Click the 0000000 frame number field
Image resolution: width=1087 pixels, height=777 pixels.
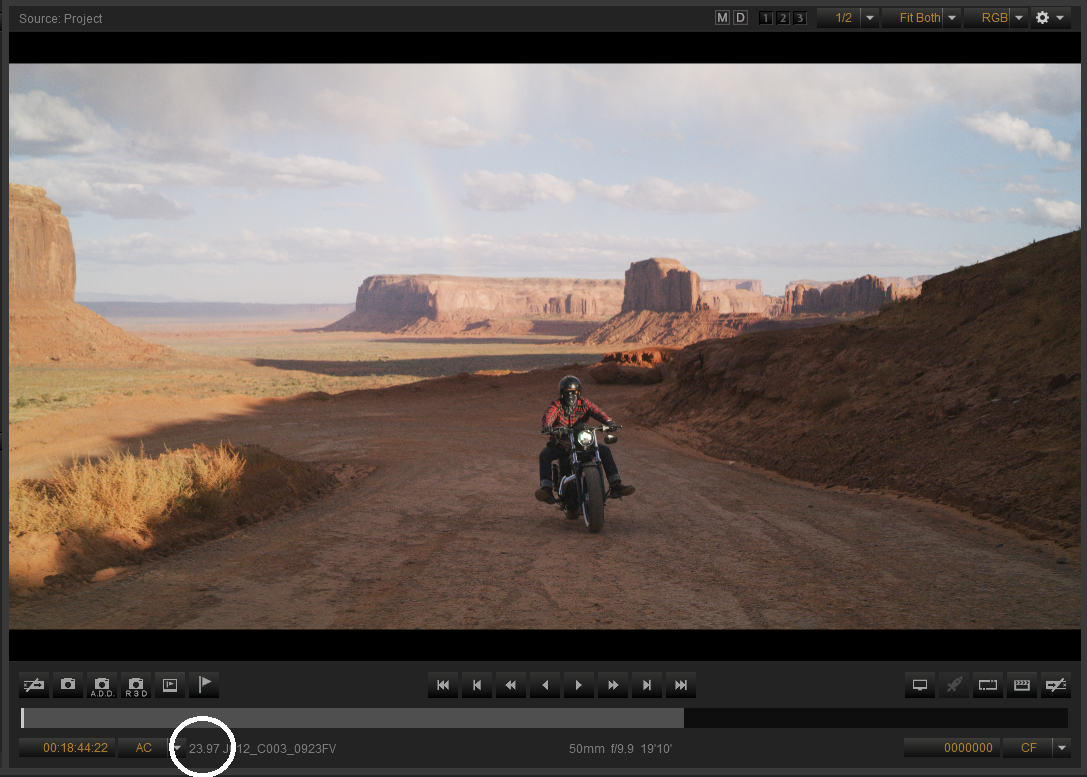(x=953, y=748)
